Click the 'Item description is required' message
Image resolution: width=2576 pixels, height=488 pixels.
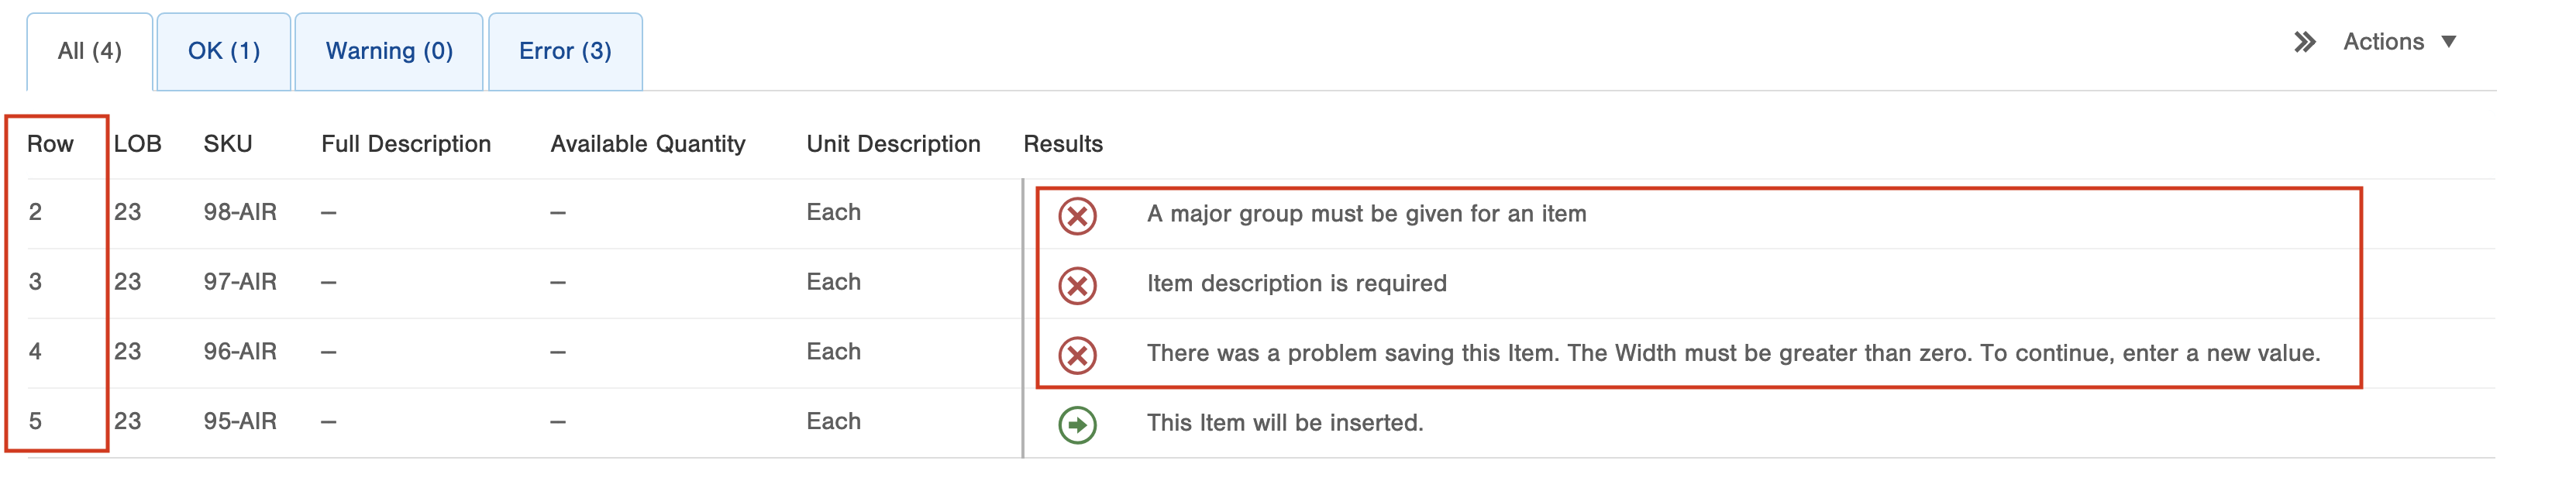point(1296,283)
